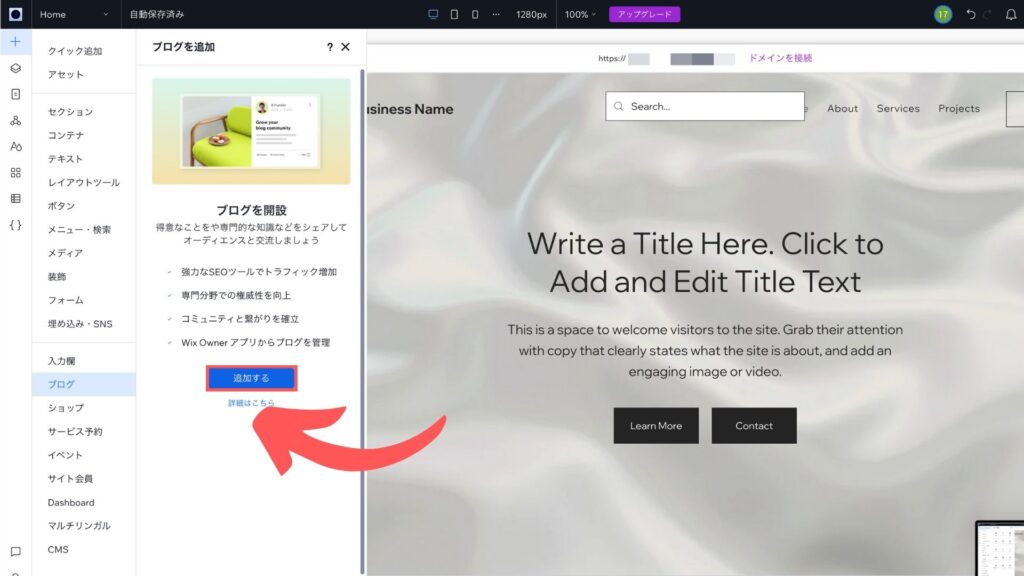Select ショップ category
Screen dimensions: 1024x576
[65, 408]
